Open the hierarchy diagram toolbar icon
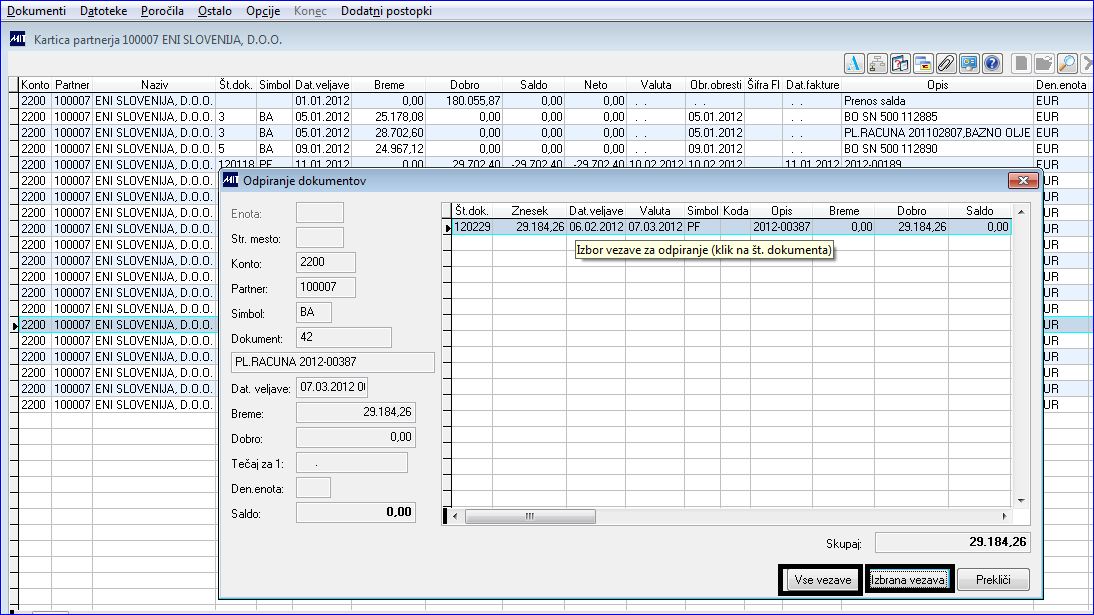 (877, 64)
